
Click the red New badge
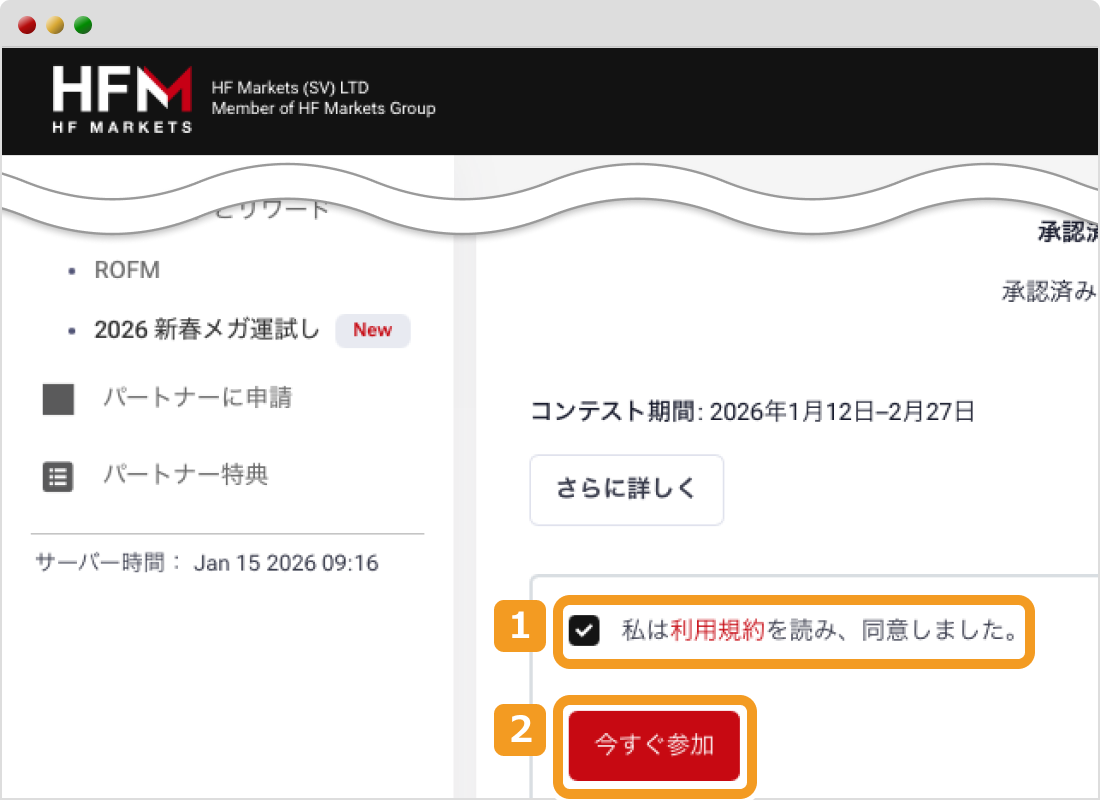coord(372,330)
